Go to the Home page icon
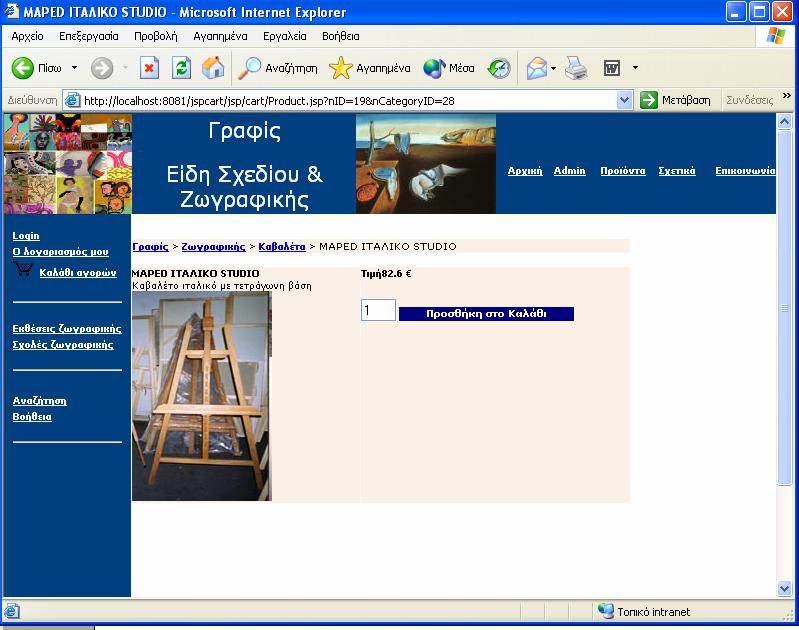 pos(213,68)
